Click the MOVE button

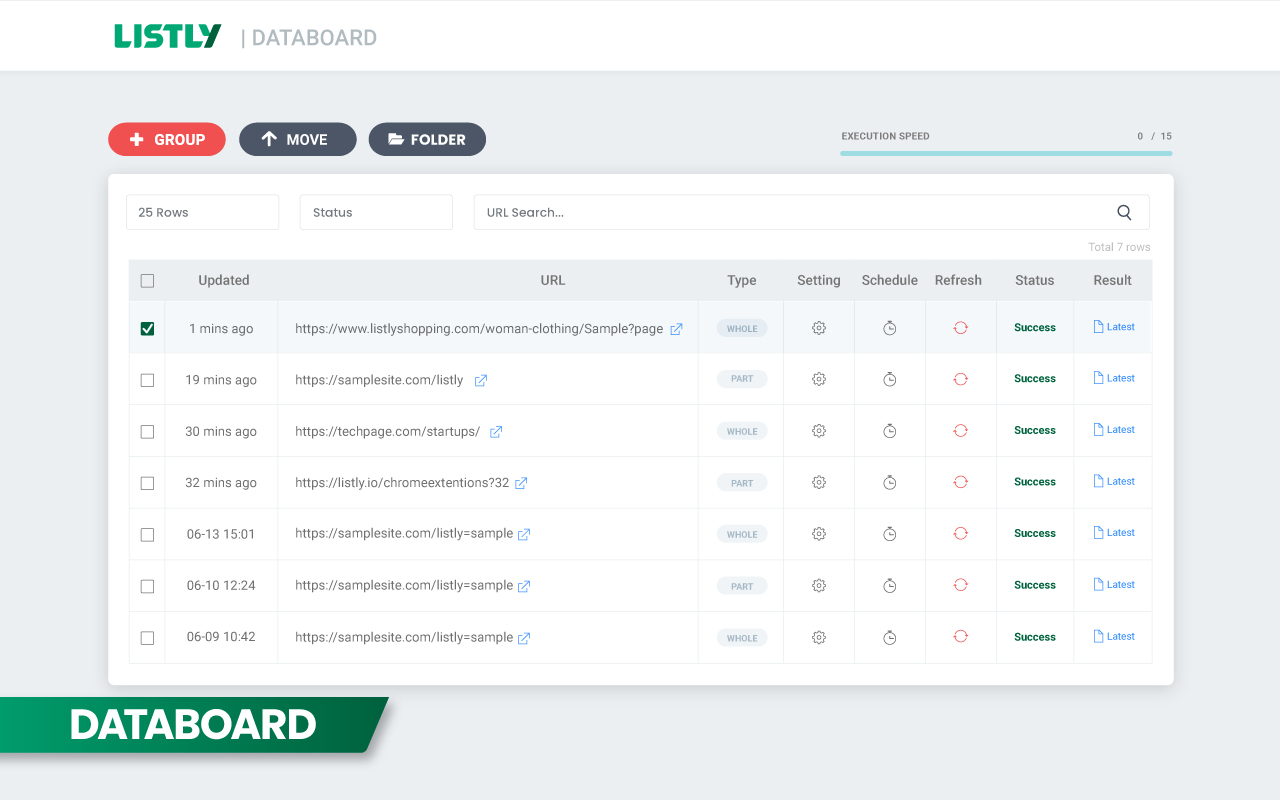[x=297, y=140]
